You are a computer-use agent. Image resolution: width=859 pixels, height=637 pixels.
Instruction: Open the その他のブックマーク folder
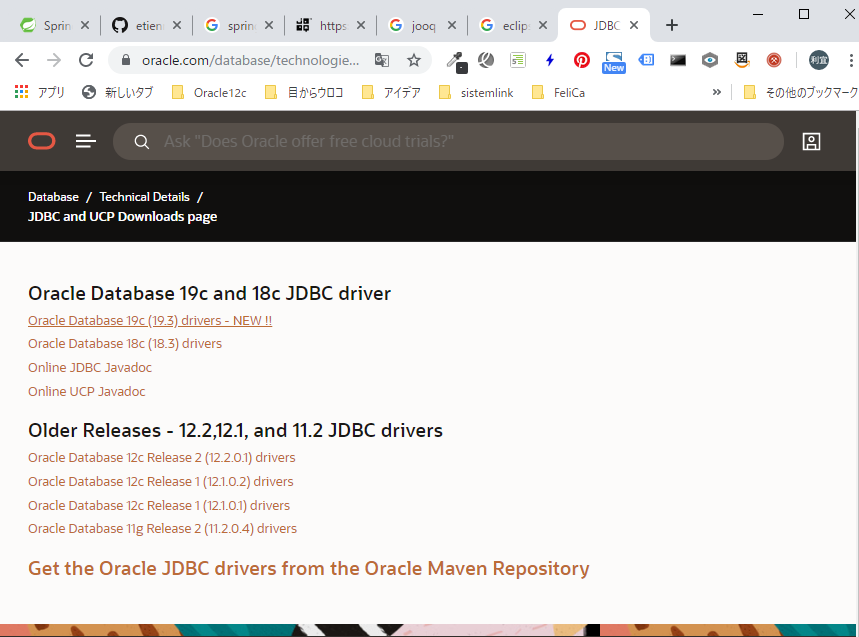[x=800, y=93]
